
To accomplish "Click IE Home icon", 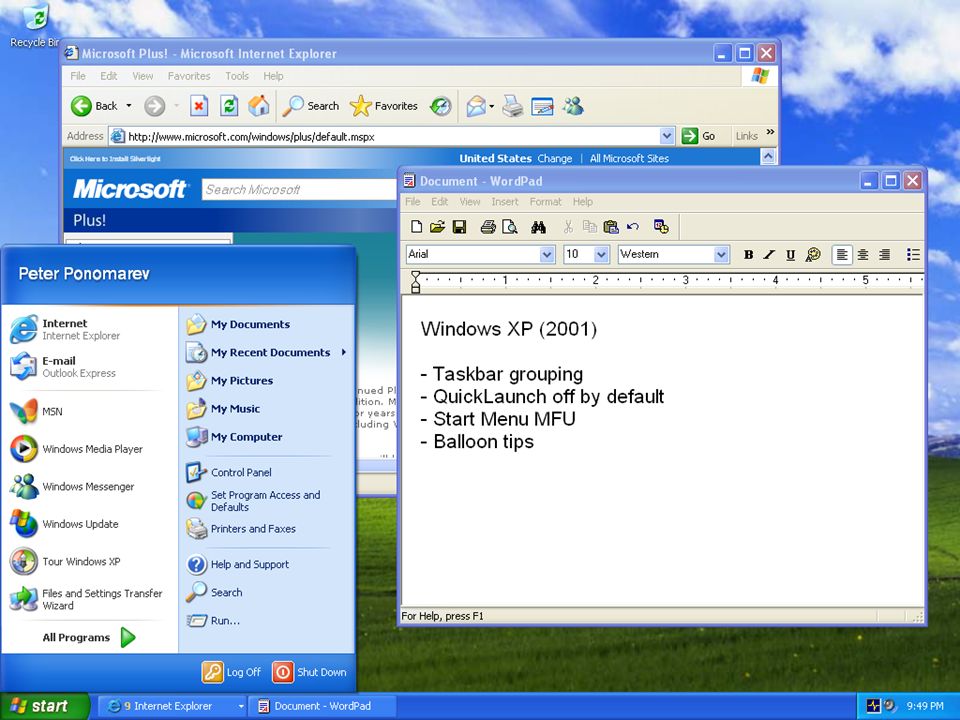I will click(x=258, y=106).
